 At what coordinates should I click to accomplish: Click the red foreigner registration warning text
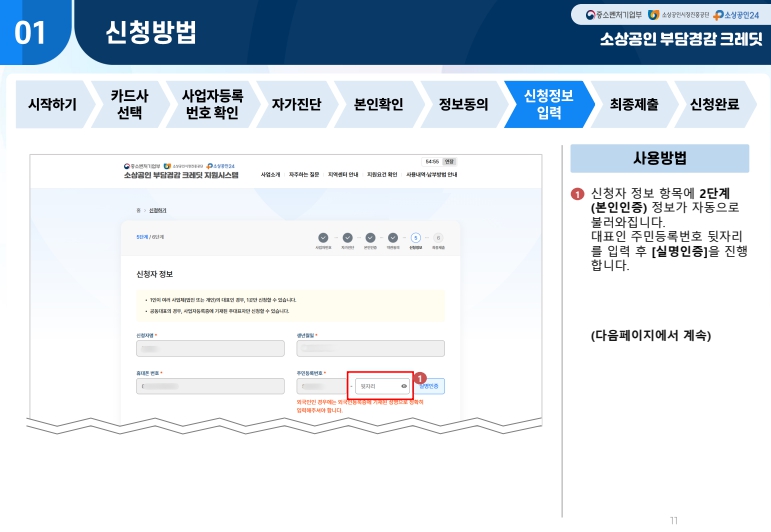[x=360, y=406]
